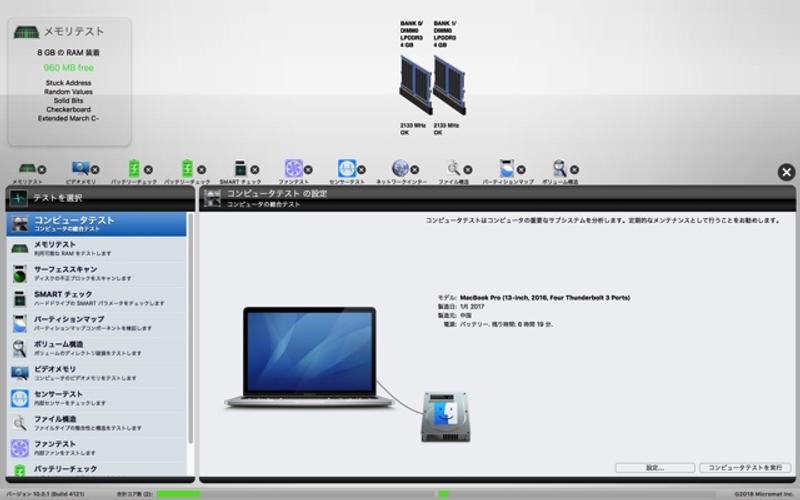Click the メモリテスト icon in the queue strip
800x500 pixels.
coord(27,168)
